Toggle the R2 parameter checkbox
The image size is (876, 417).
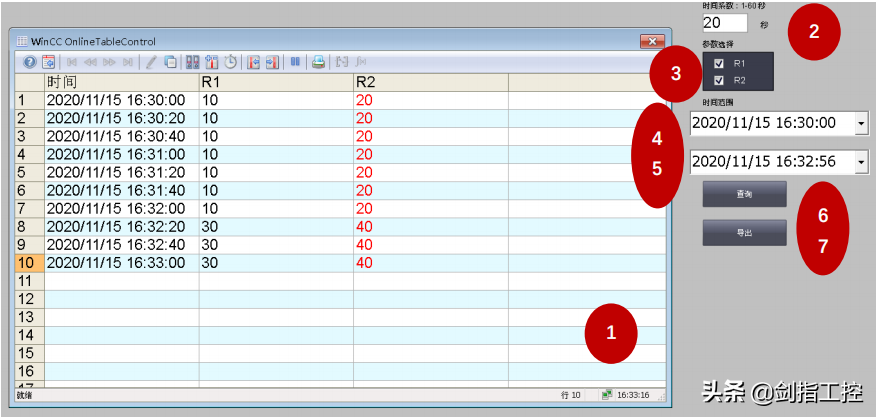click(719, 79)
